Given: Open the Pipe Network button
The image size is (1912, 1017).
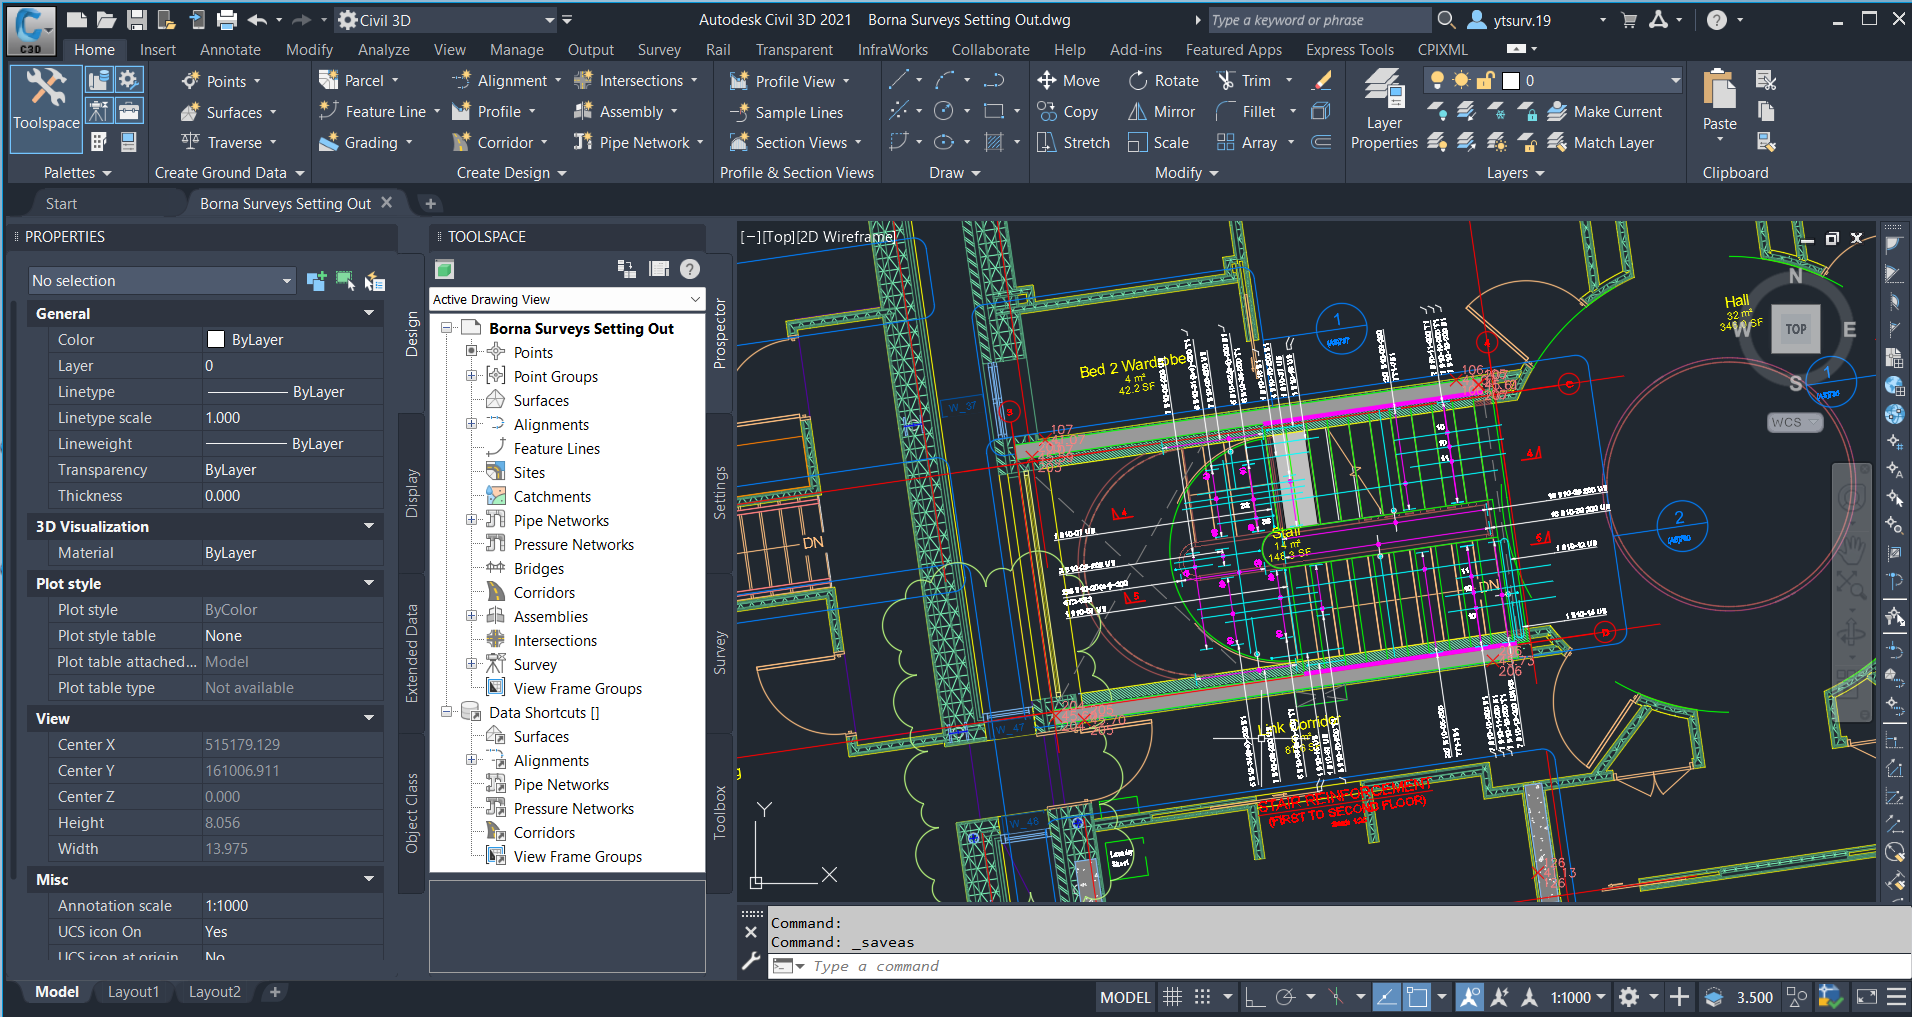Looking at the screenshot, I should pos(638,143).
